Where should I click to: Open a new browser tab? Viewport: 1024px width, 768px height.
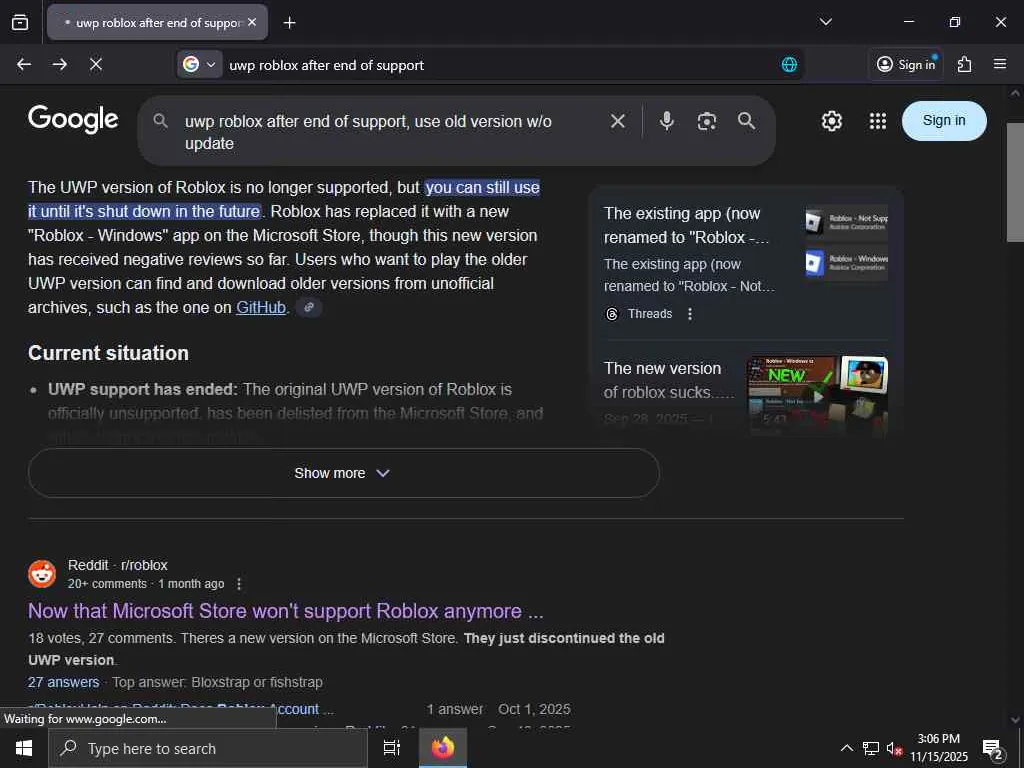tap(289, 23)
